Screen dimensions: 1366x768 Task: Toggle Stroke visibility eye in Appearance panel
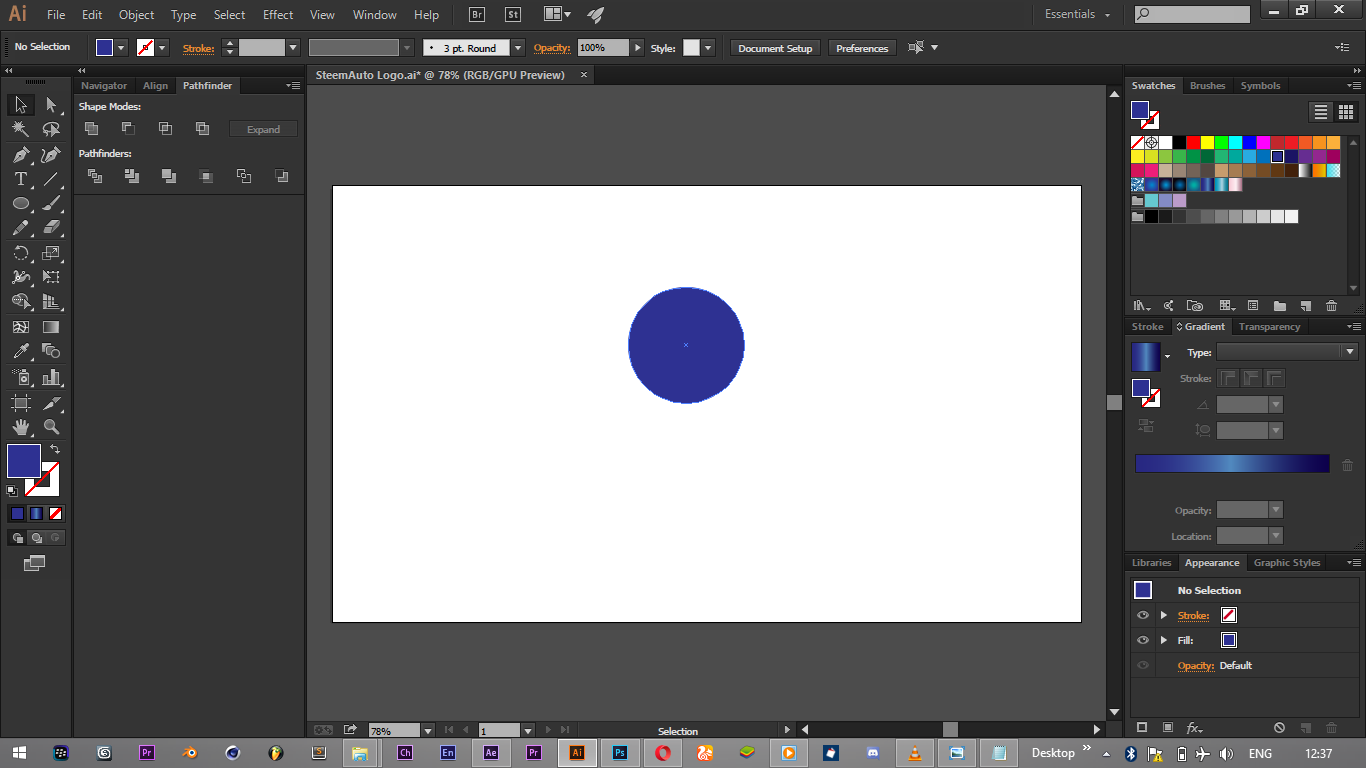click(1143, 615)
